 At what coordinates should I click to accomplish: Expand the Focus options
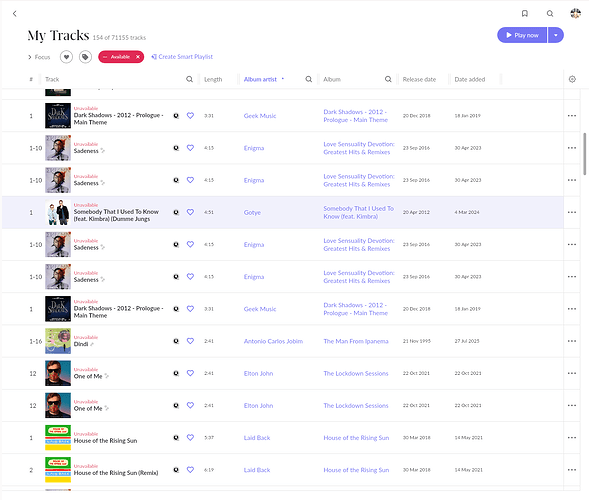point(39,57)
